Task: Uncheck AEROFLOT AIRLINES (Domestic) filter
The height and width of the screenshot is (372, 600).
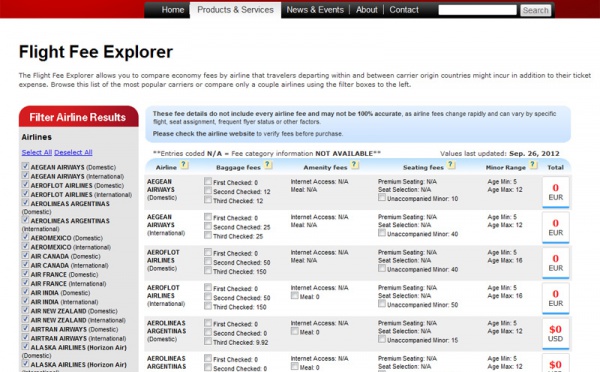Action: click(26, 184)
